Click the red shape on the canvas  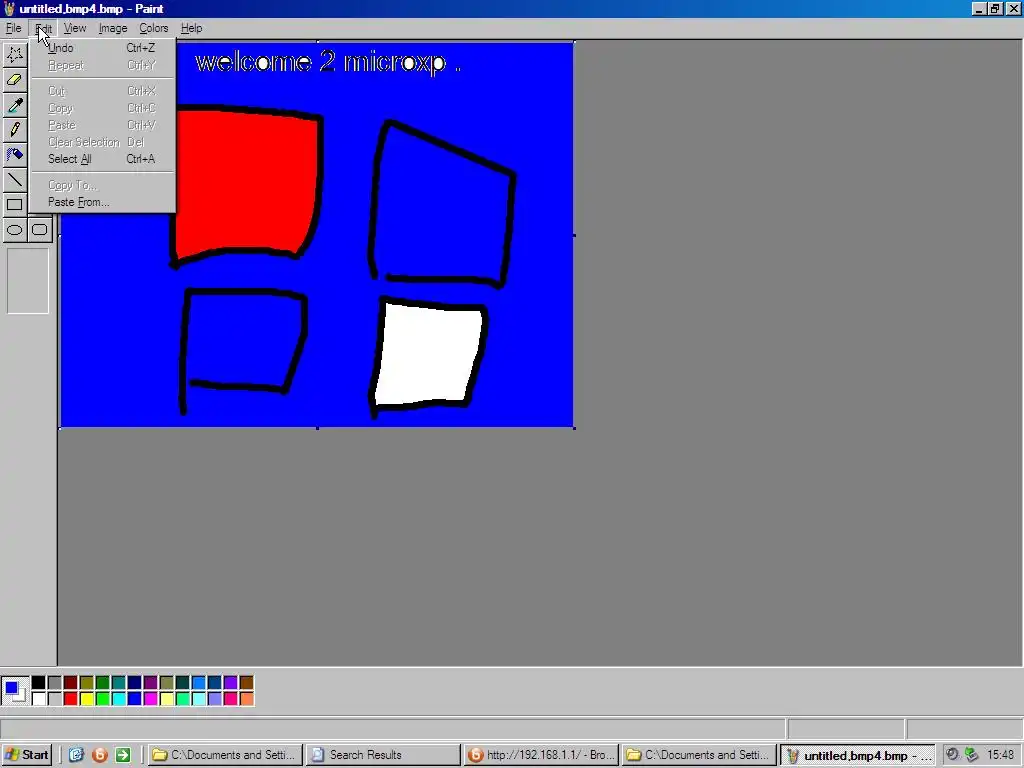point(247,183)
